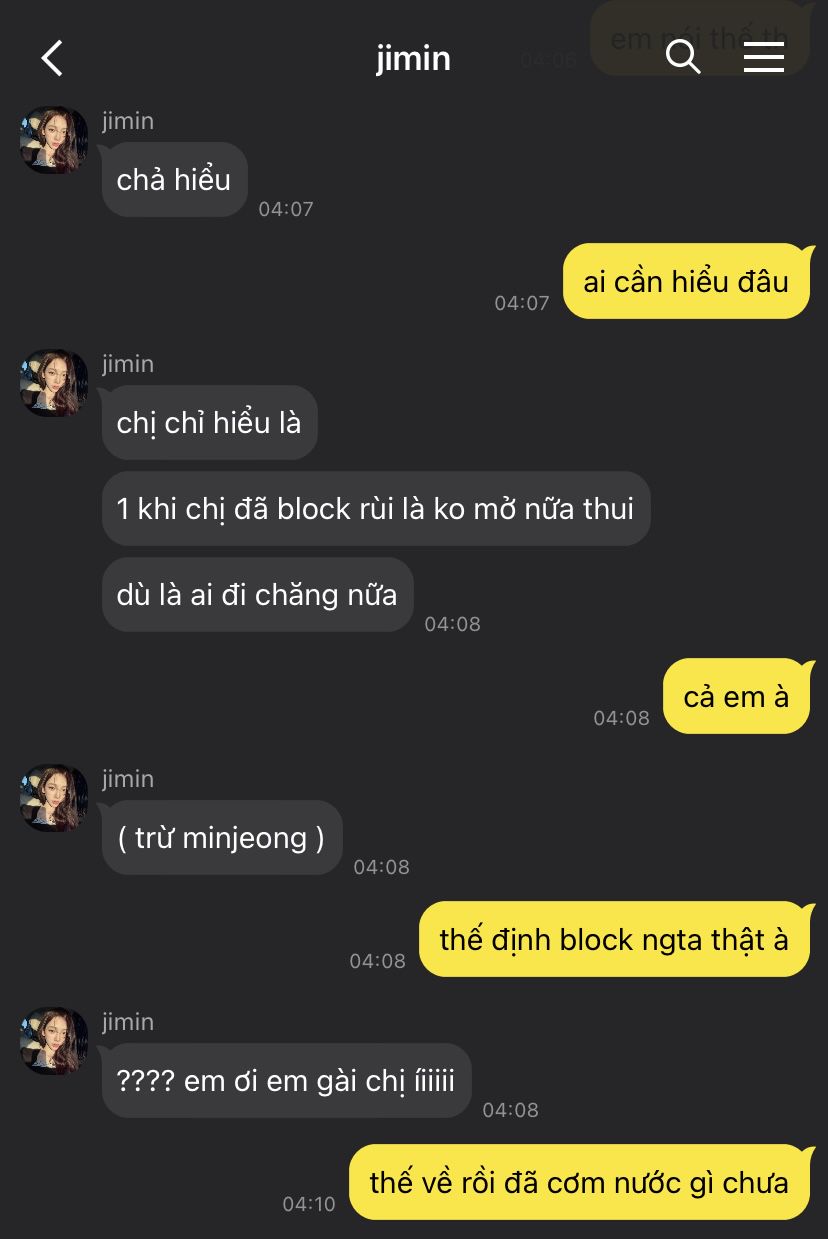The image size is (828, 1239).
Task: Tap the '1 khi chị đã block' message
Action: tap(376, 509)
